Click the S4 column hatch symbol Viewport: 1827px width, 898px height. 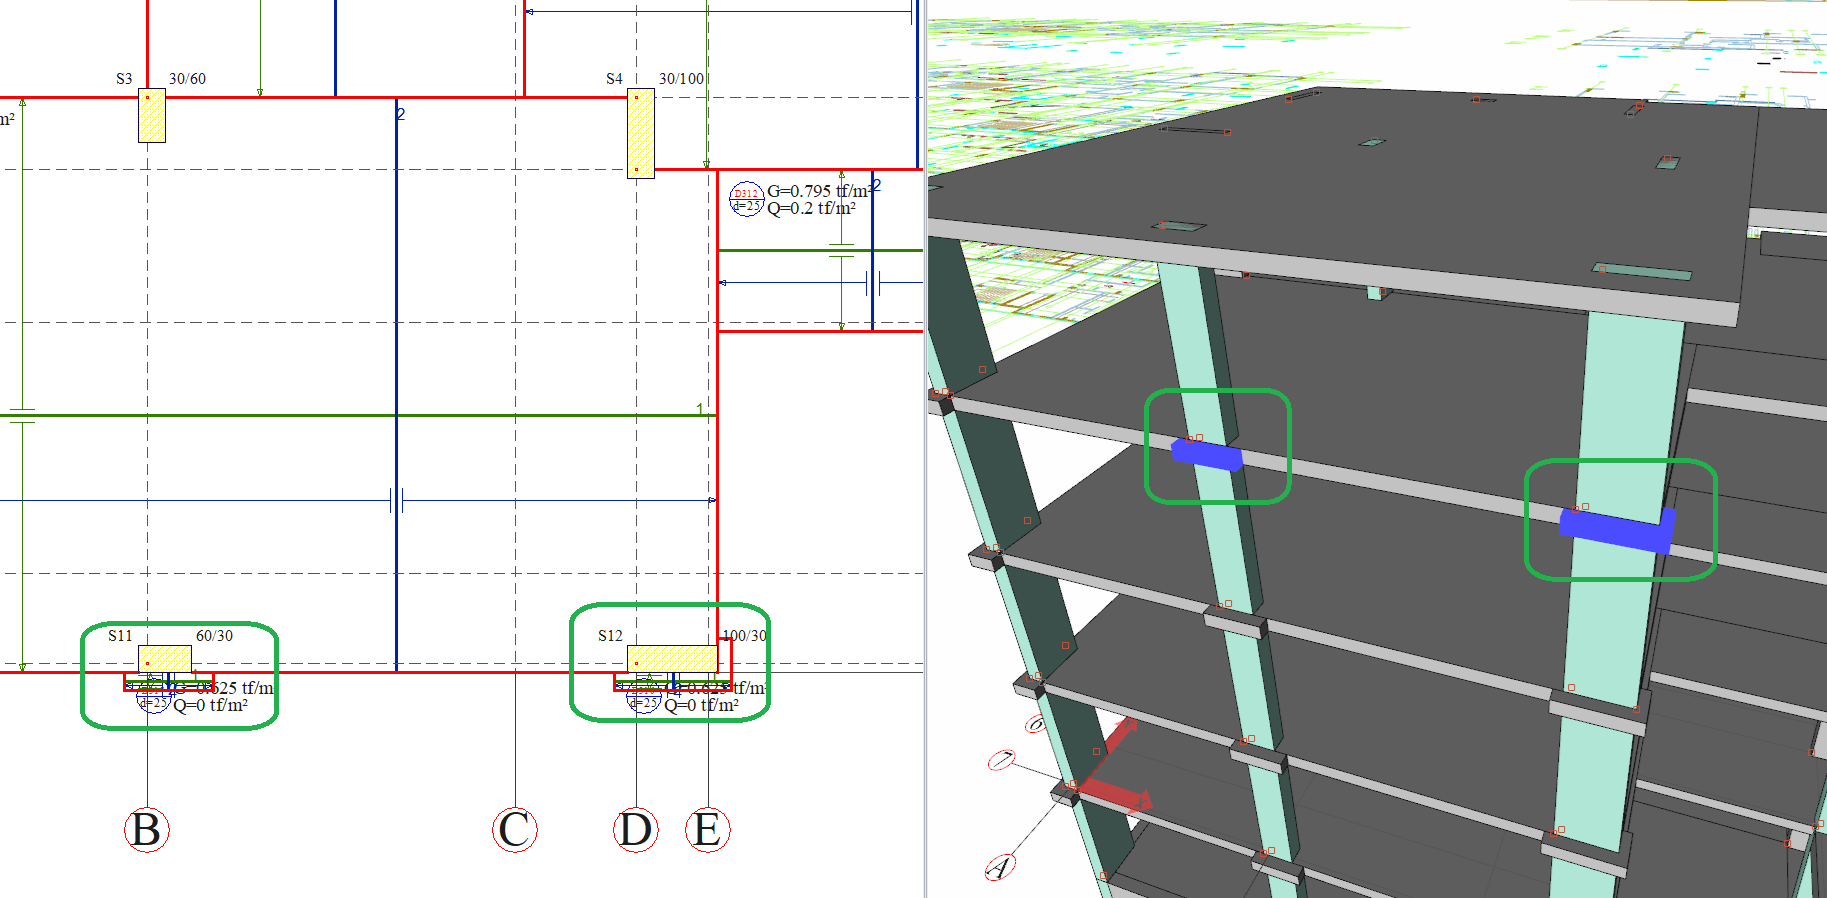tap(641, 133)
